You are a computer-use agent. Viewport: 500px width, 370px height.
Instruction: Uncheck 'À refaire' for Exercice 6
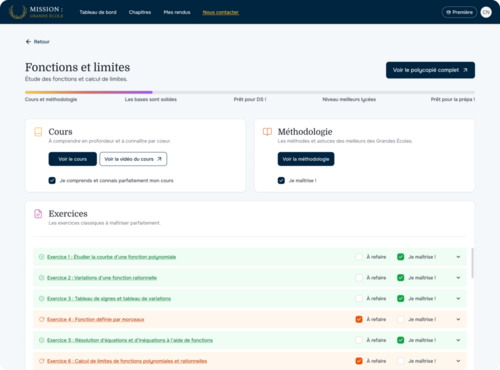[359, 361]
